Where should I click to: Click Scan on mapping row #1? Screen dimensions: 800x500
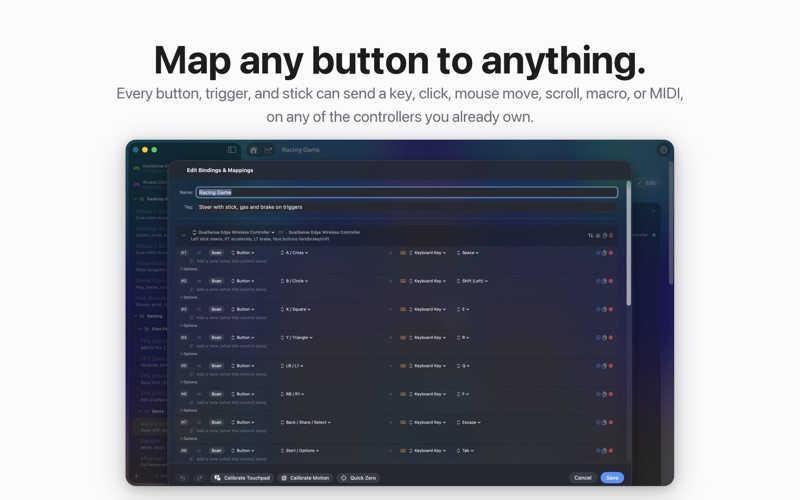tap(217, 253)
